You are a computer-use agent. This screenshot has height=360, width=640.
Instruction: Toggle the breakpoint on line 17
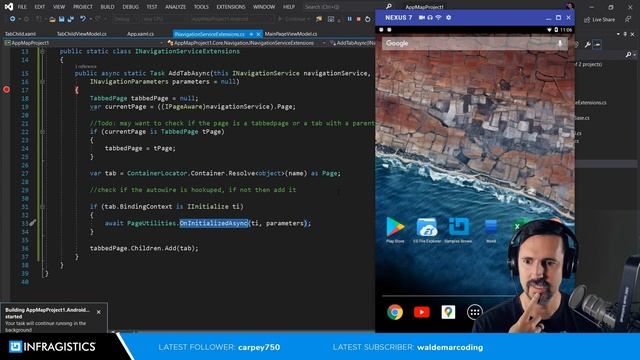pos(6,89)
